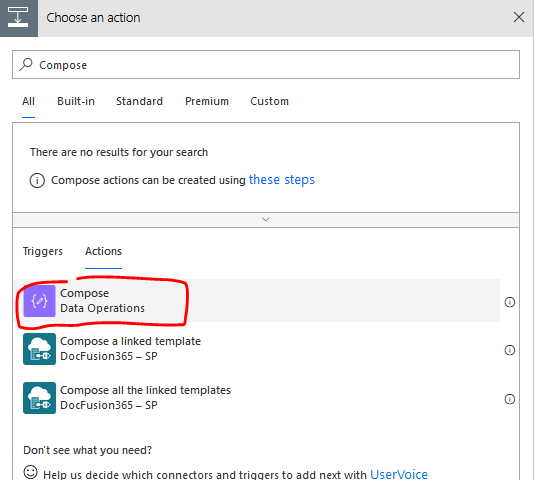Viewport: 534px width, 480px height.
Task: Follow the "these steps" link
Action: [282, 180]
